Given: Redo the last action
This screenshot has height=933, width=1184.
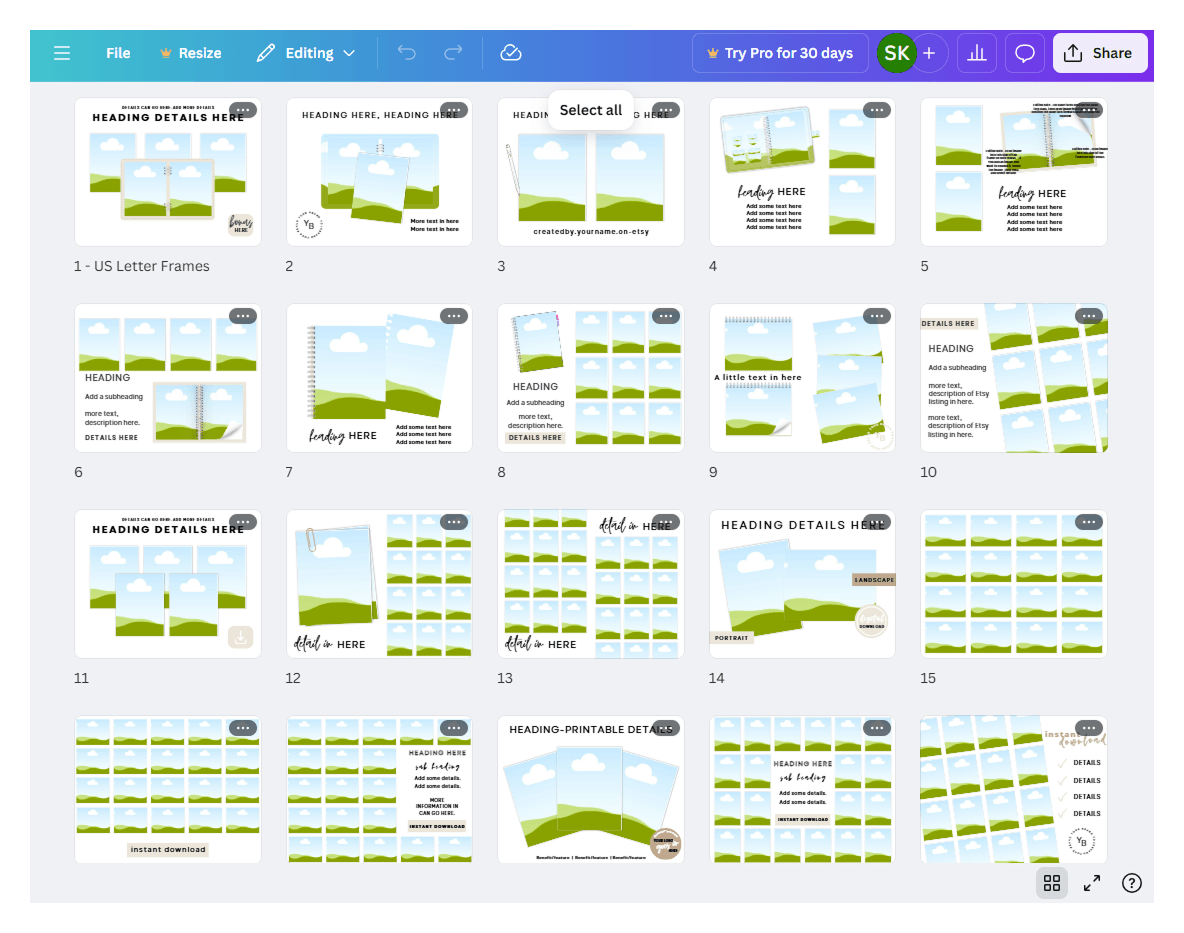Looking at the screenshot, I should (x=453, y=53).
